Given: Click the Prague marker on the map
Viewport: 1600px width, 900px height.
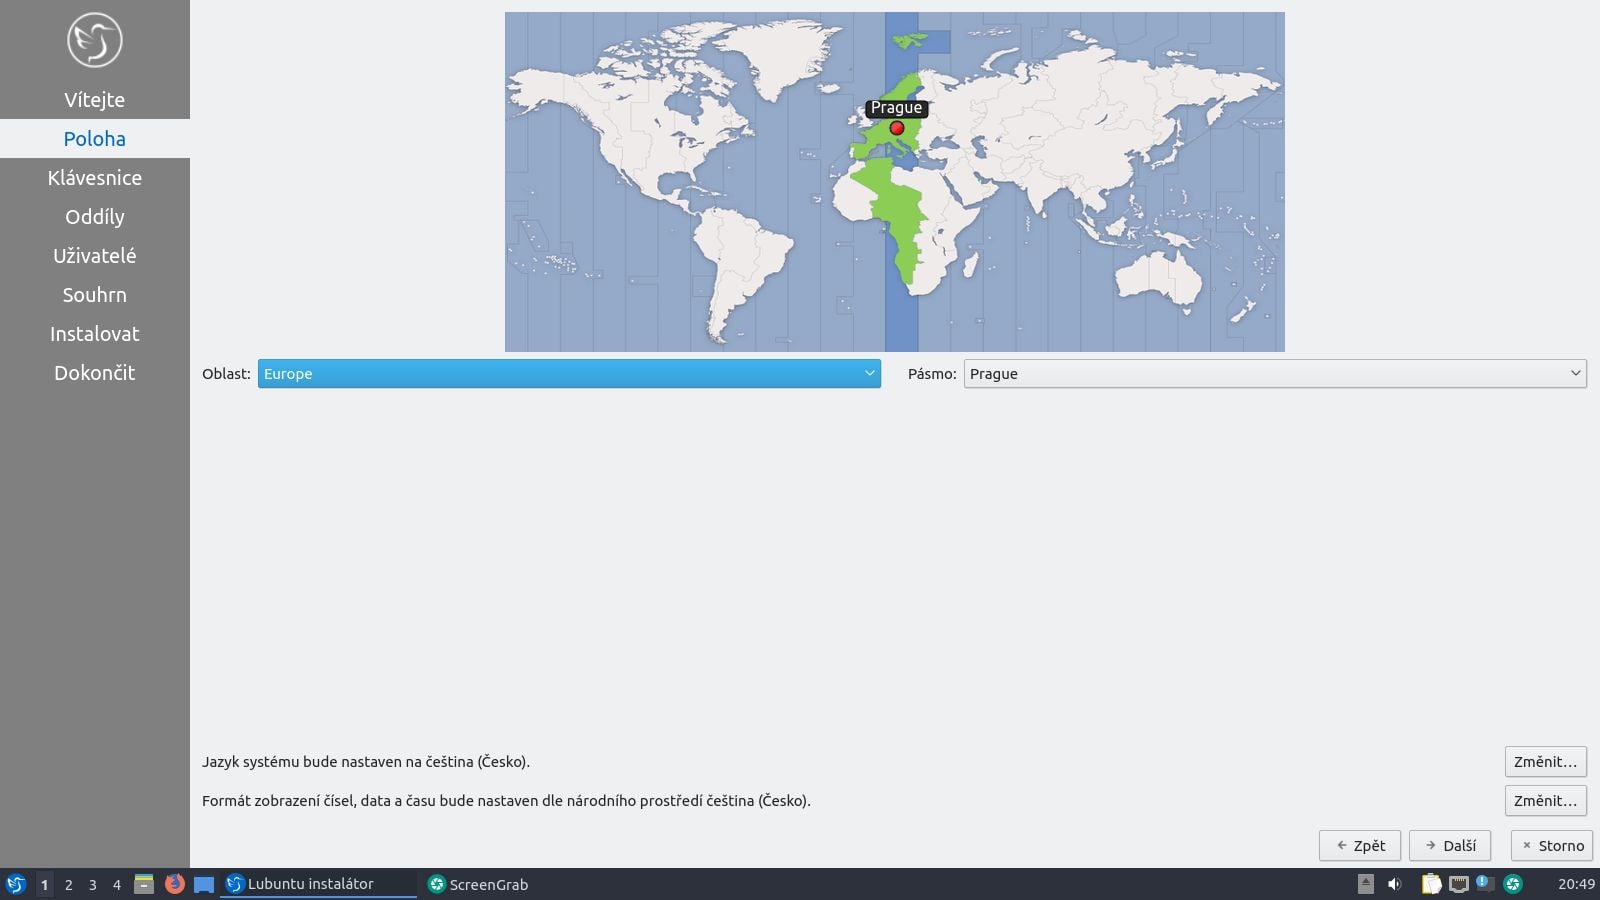Looking at the screenshot, I should click(x=896, y=128).
